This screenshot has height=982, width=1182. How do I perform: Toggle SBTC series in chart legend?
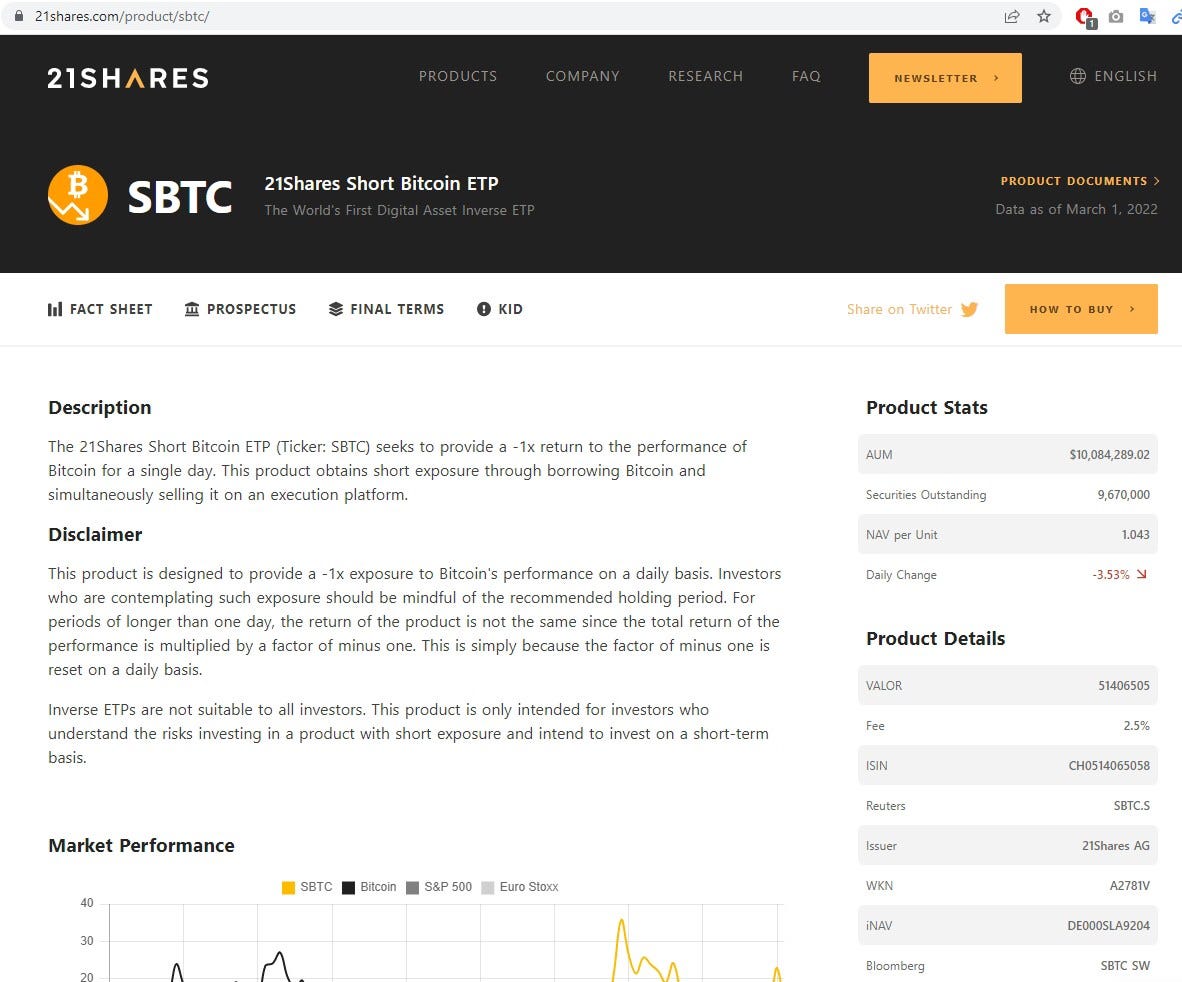point(307,887)
